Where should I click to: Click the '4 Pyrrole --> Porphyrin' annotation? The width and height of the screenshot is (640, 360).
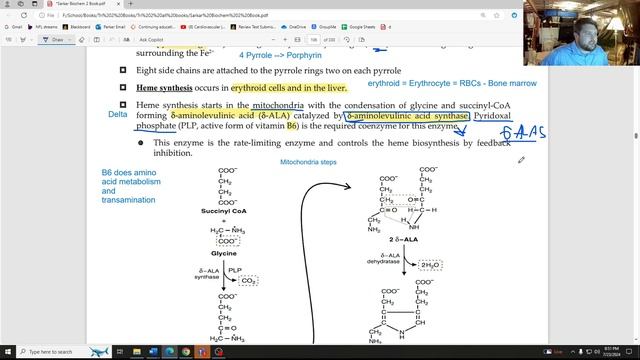[x=280, y=55]
